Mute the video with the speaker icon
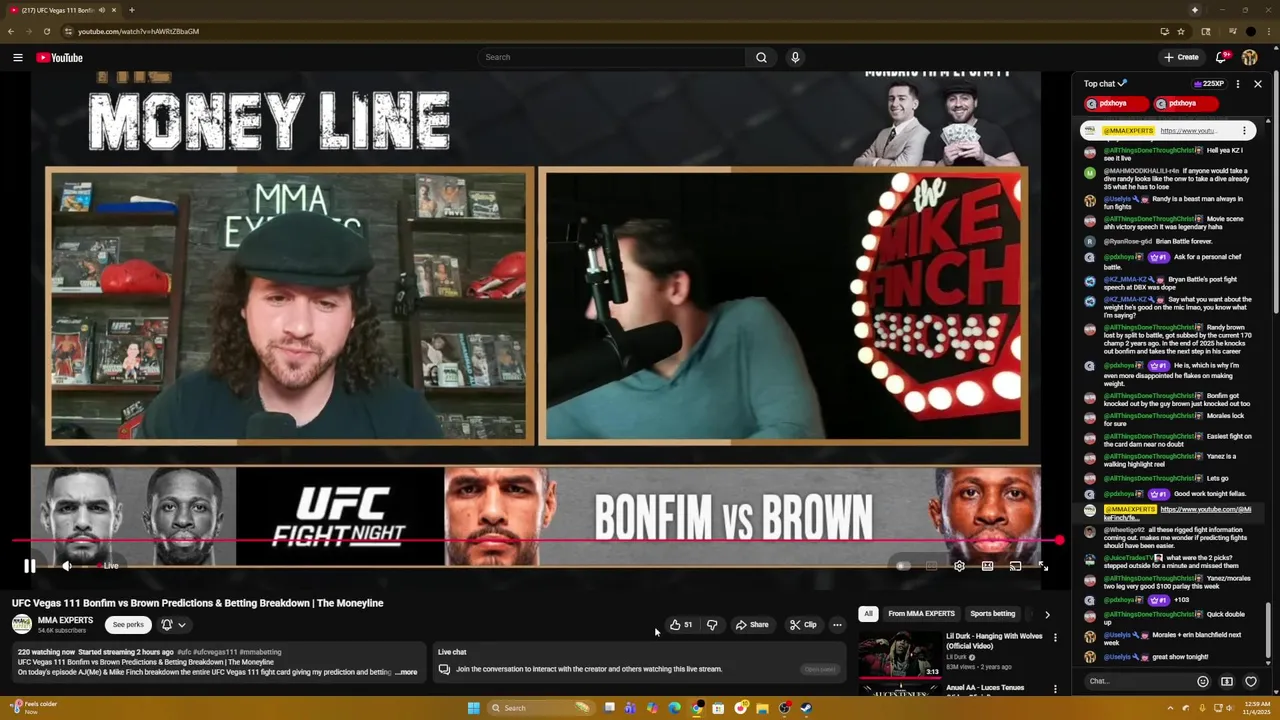Image resolution: width=1280 pixels, height=720 pixels. [x=67, y=566]
